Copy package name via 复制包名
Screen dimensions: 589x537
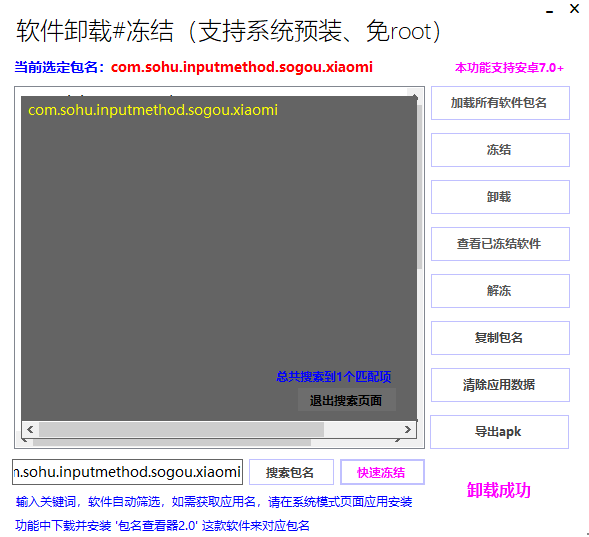point(500,338)
